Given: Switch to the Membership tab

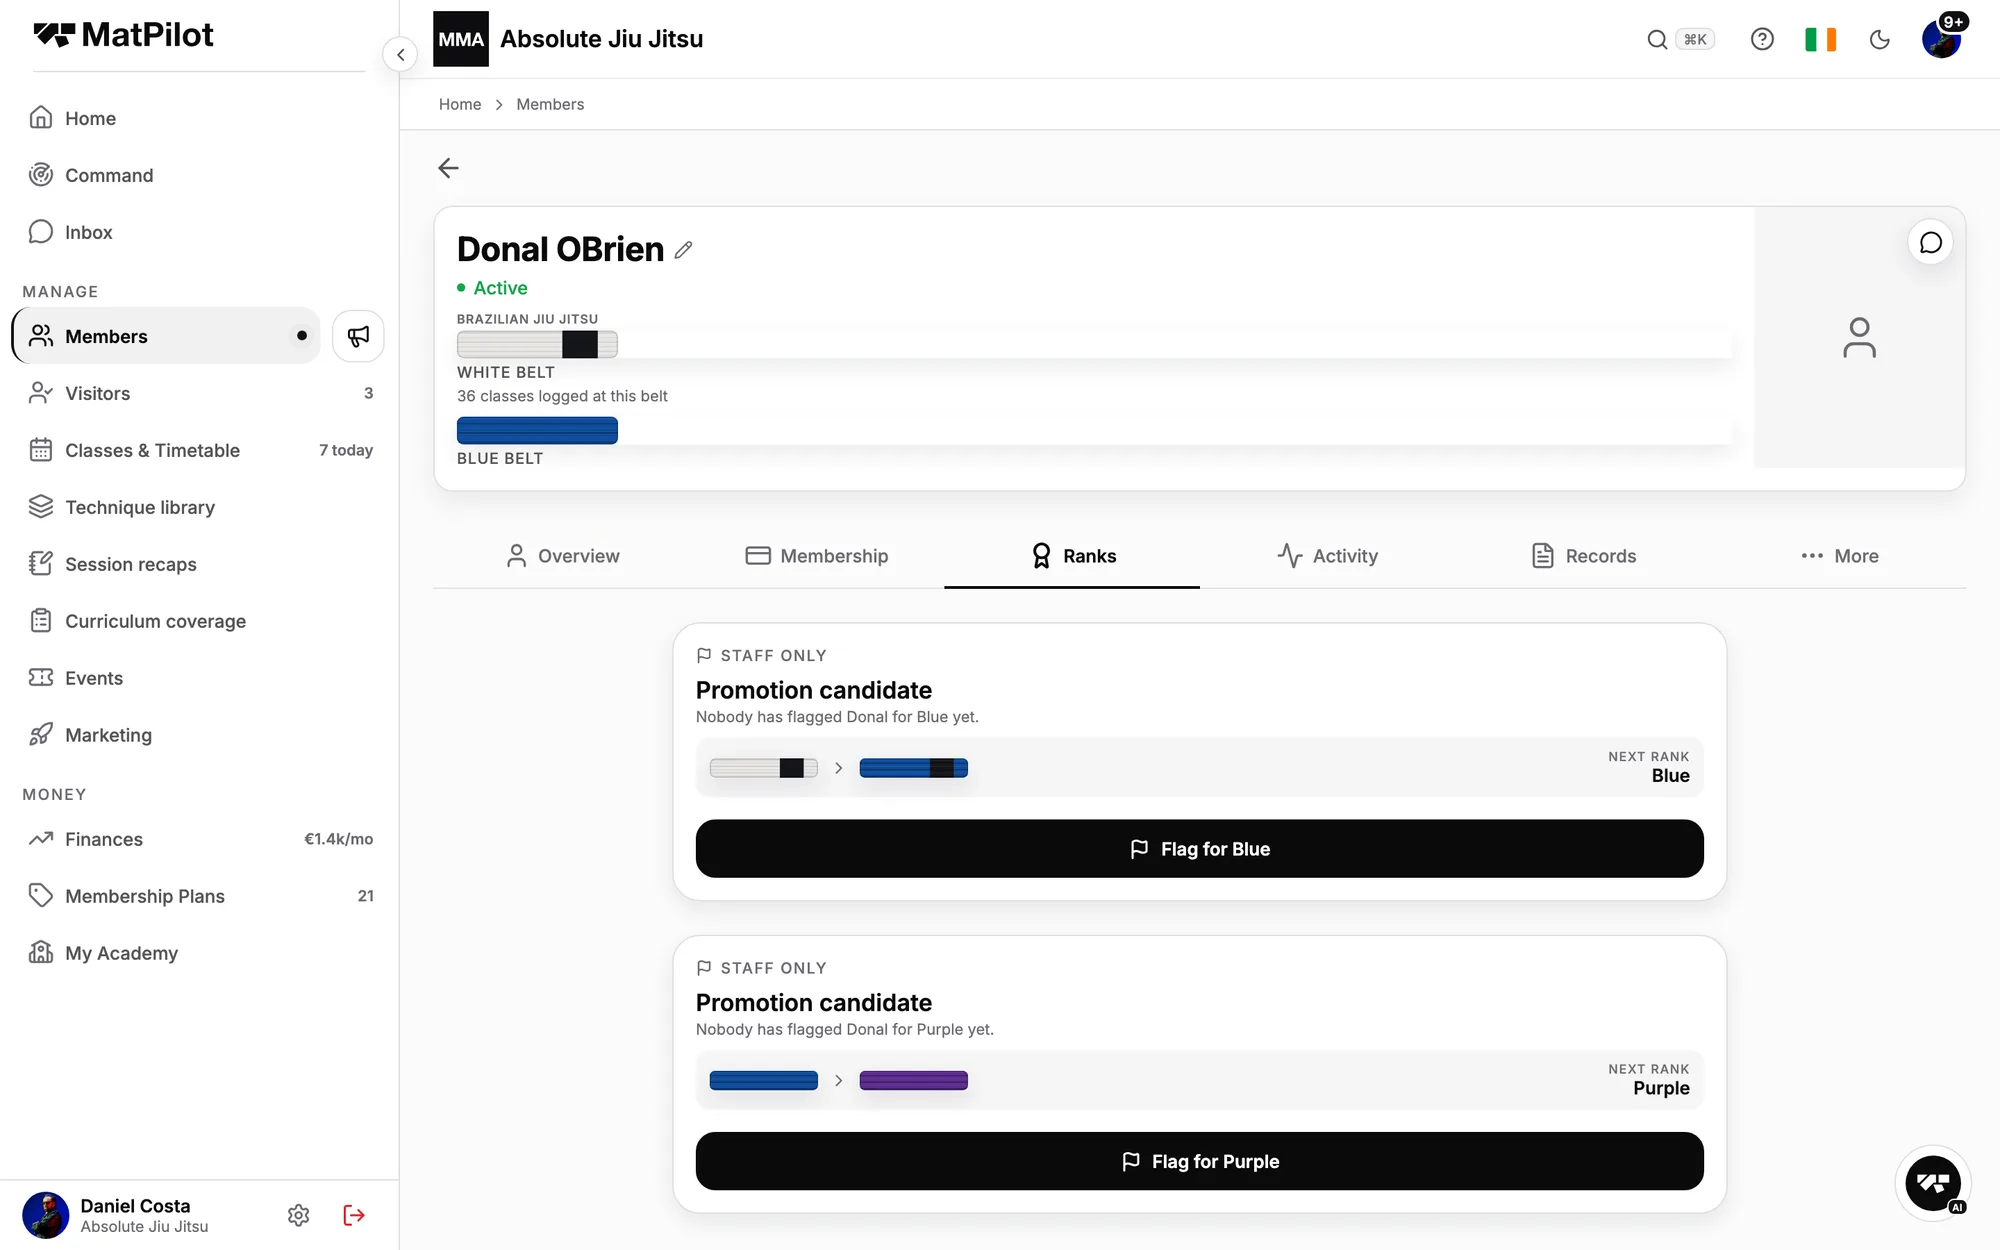Looking at the screenshot, I should tap(816, 556).
